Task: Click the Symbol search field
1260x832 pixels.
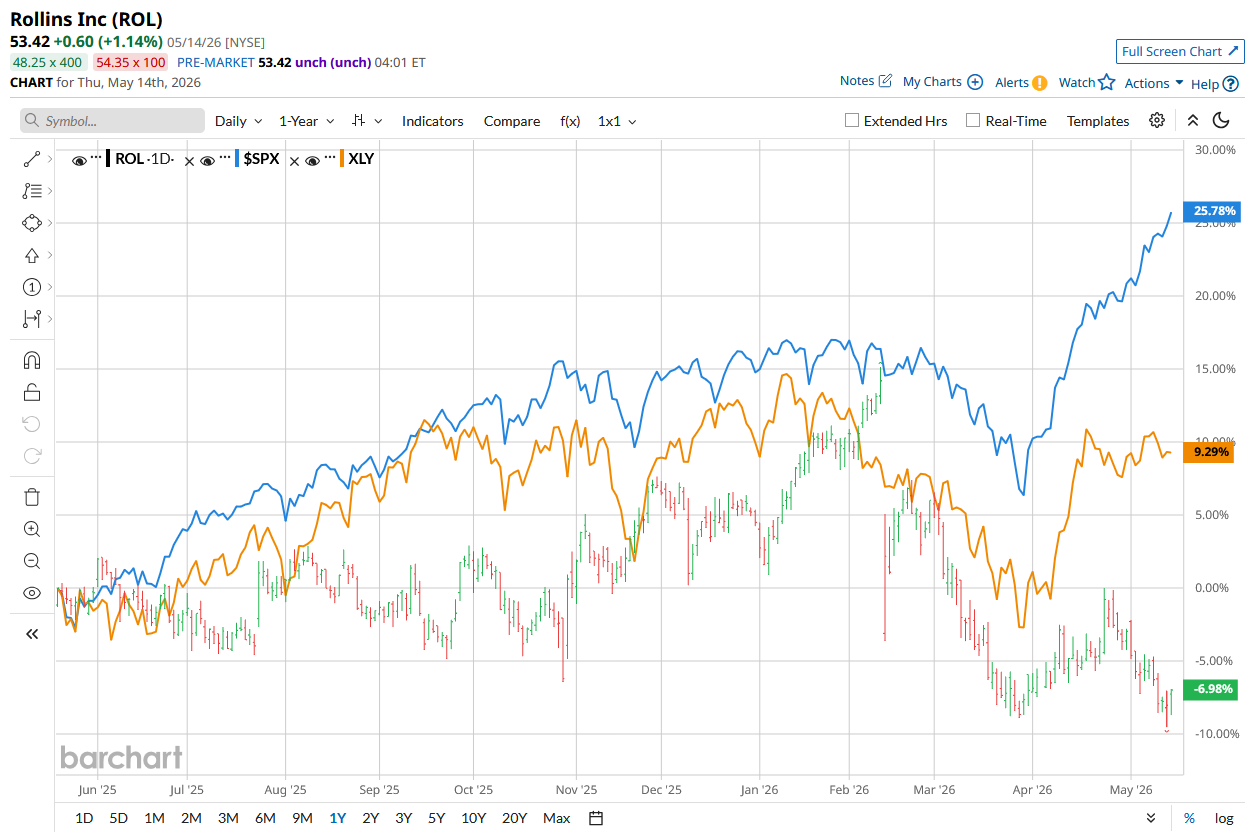Action: (x=112, y=121)
